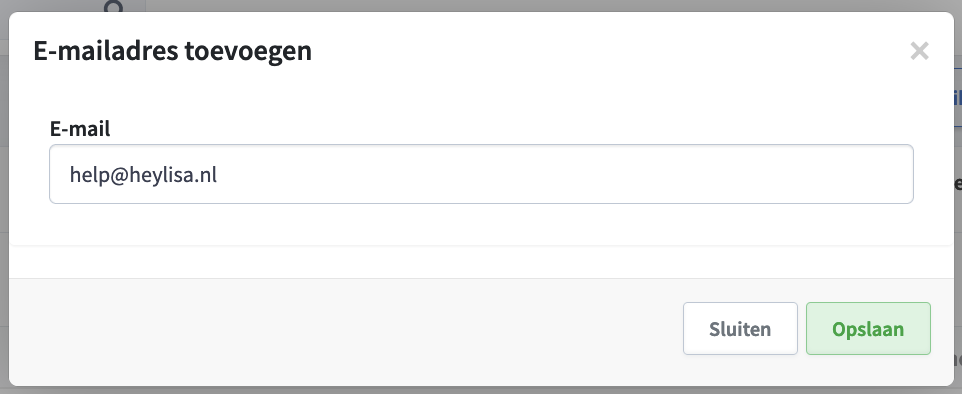Place cursor in help@heylisa.nl text
Image resolution: width=962 pixels, height=394 pixels.
pos(143,175)
